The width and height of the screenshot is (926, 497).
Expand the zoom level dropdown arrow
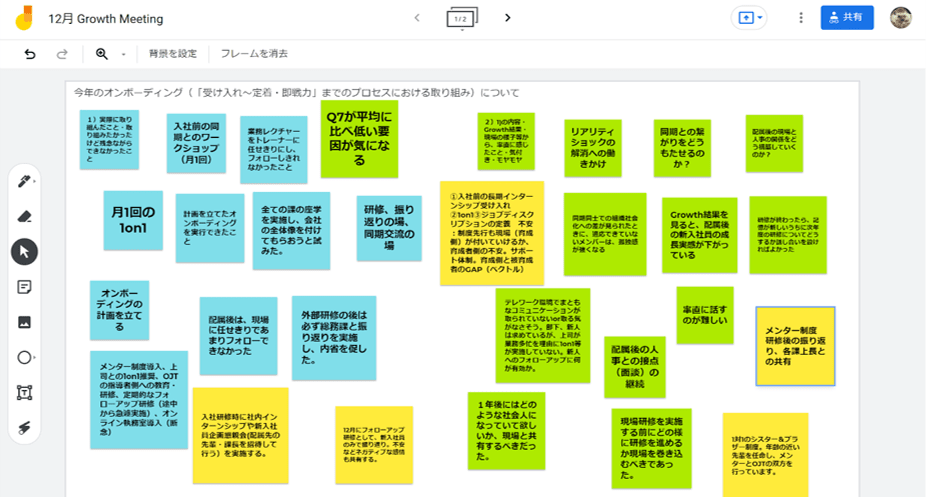[x=124, y=54]
